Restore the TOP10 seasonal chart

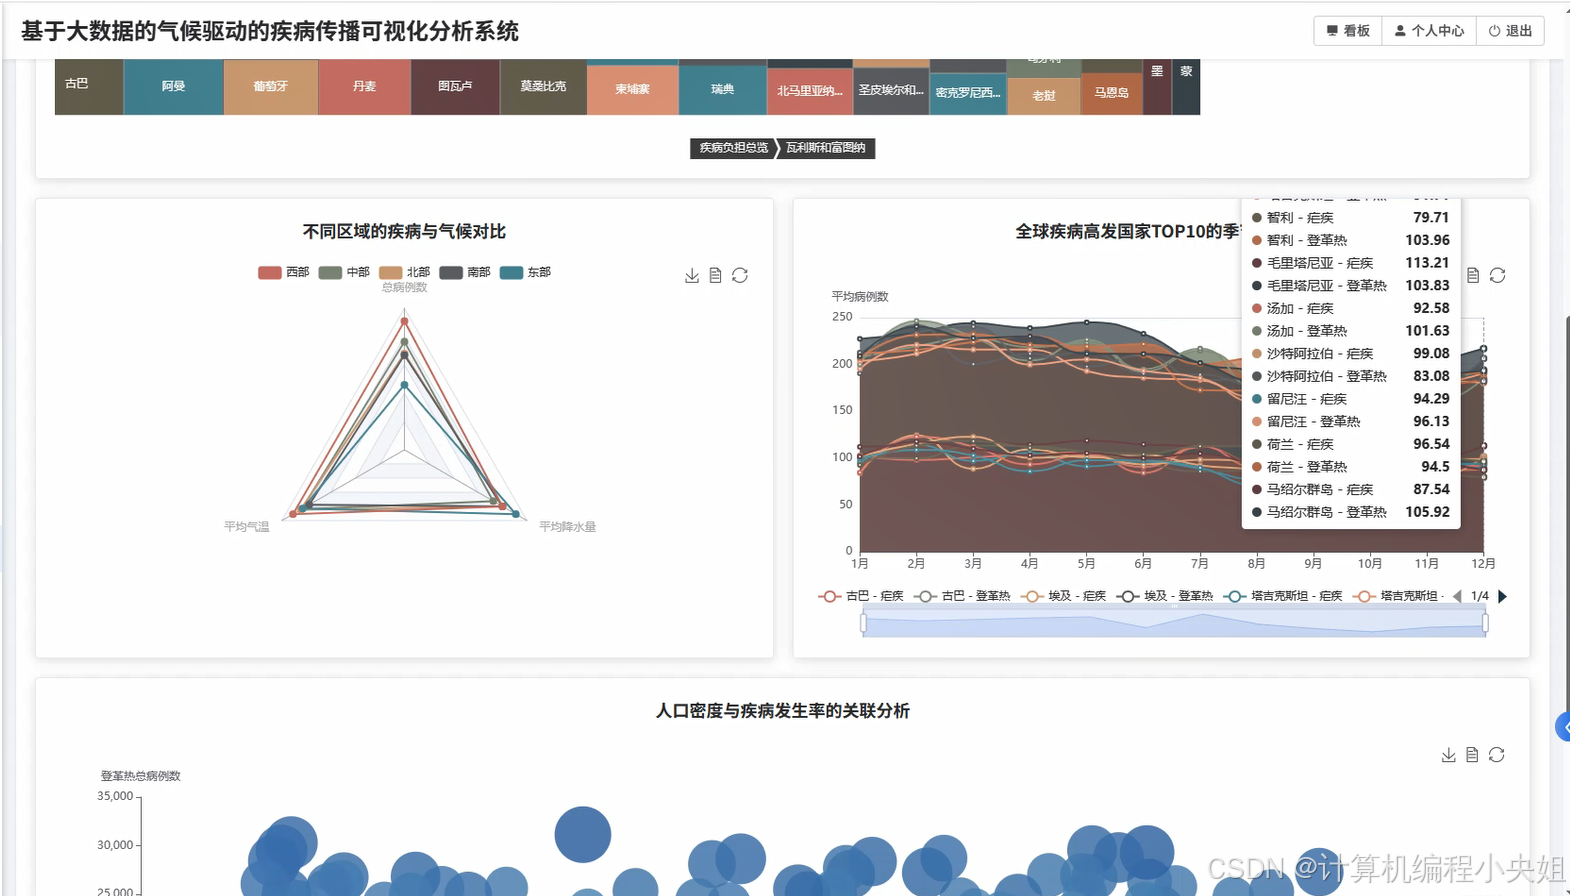1497,275
